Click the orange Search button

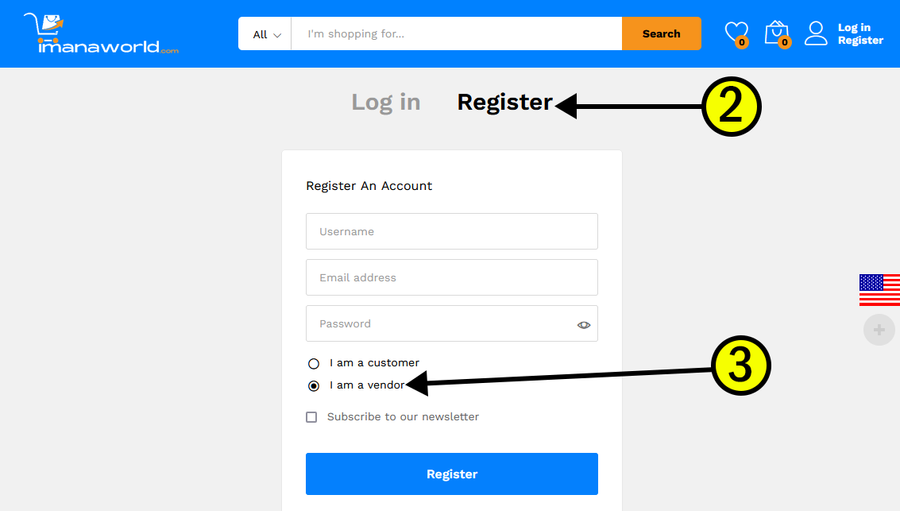[x=661, y=33]
